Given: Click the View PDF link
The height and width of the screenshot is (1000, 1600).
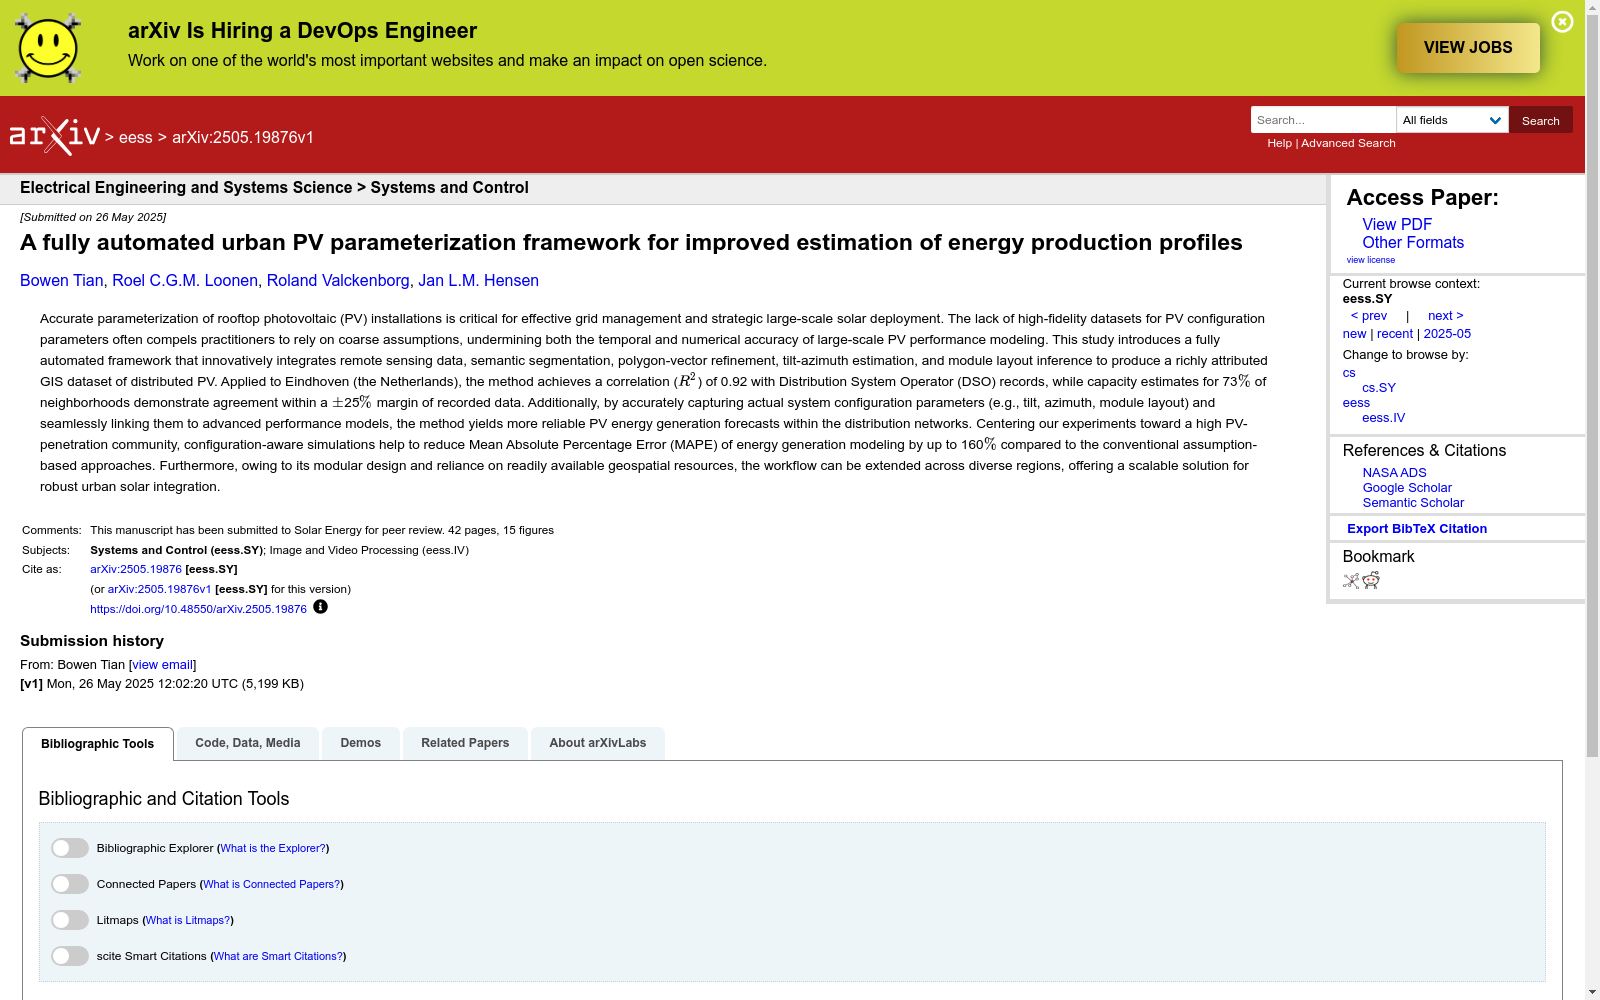Looking at the screenshot, I should coord(1397,225).
